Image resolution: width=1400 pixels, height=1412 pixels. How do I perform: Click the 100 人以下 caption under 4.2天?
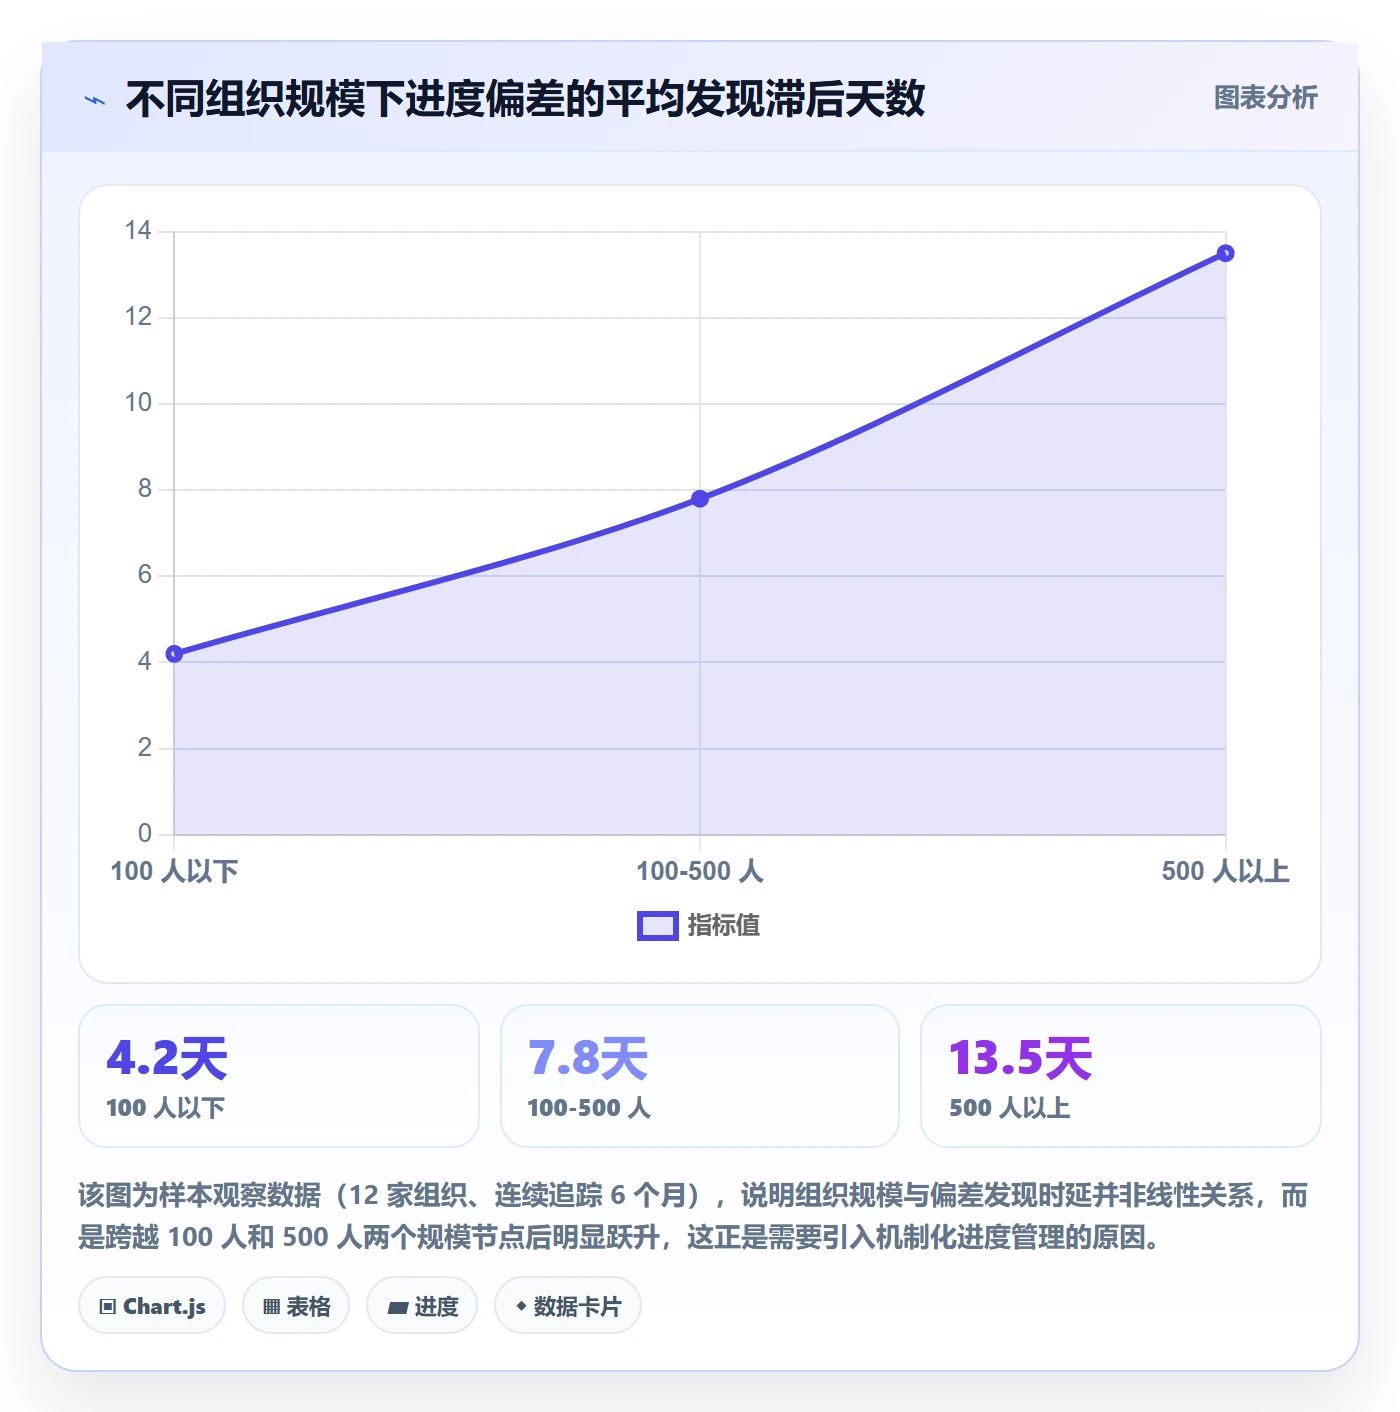tap(166, 1108)
